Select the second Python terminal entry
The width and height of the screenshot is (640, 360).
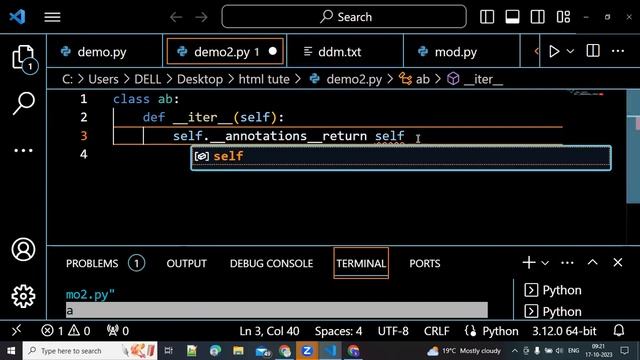coord(553,312)
